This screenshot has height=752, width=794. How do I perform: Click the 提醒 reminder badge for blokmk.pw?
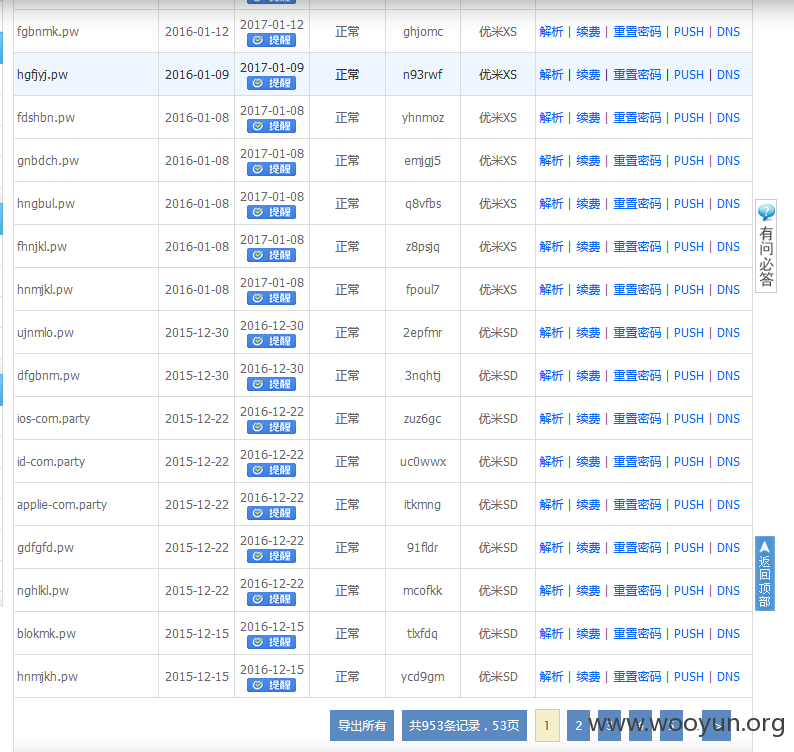click(271, 642)
